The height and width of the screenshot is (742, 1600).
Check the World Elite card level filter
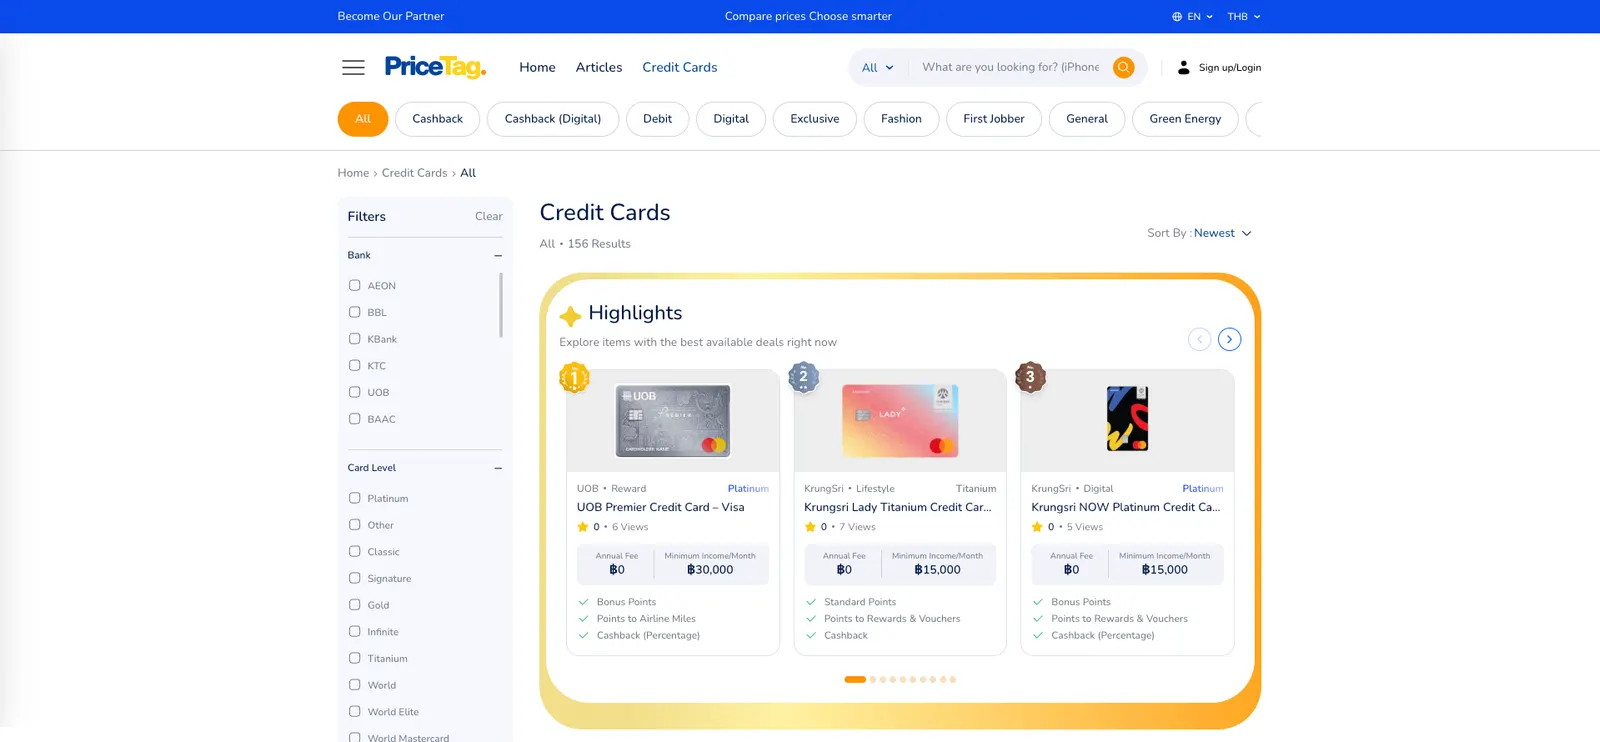coord(354,712)
